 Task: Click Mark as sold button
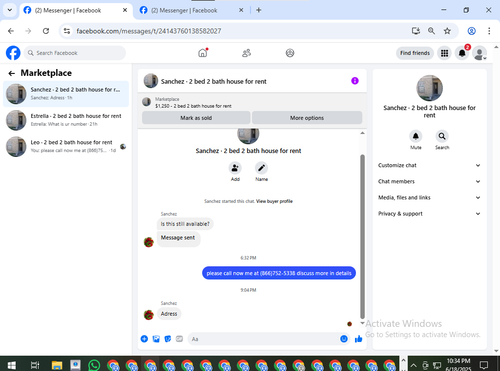[x=196, y=118]
